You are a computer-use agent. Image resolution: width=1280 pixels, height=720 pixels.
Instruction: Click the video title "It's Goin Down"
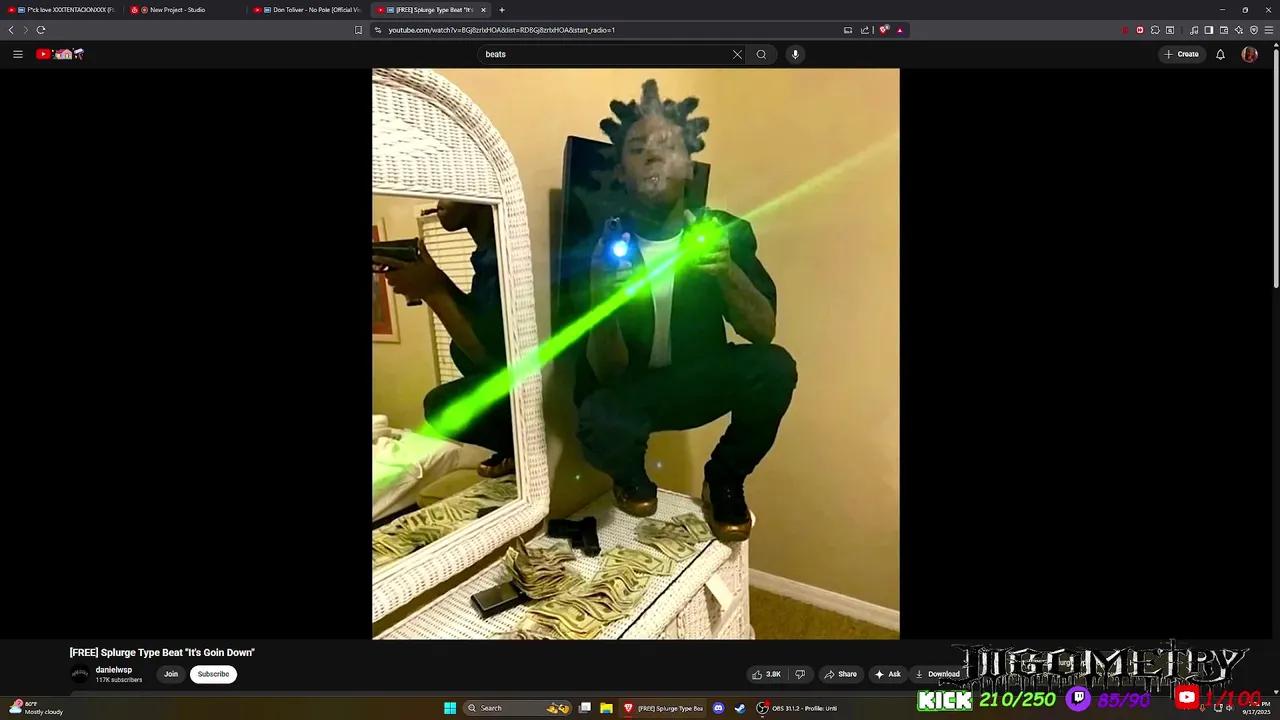click(x=162, y=652)
